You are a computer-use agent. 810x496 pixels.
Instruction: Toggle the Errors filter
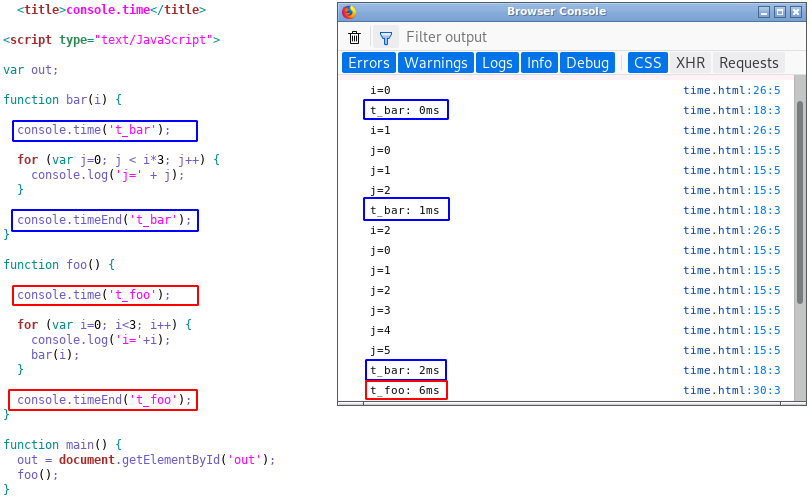[x=368, y=63]
